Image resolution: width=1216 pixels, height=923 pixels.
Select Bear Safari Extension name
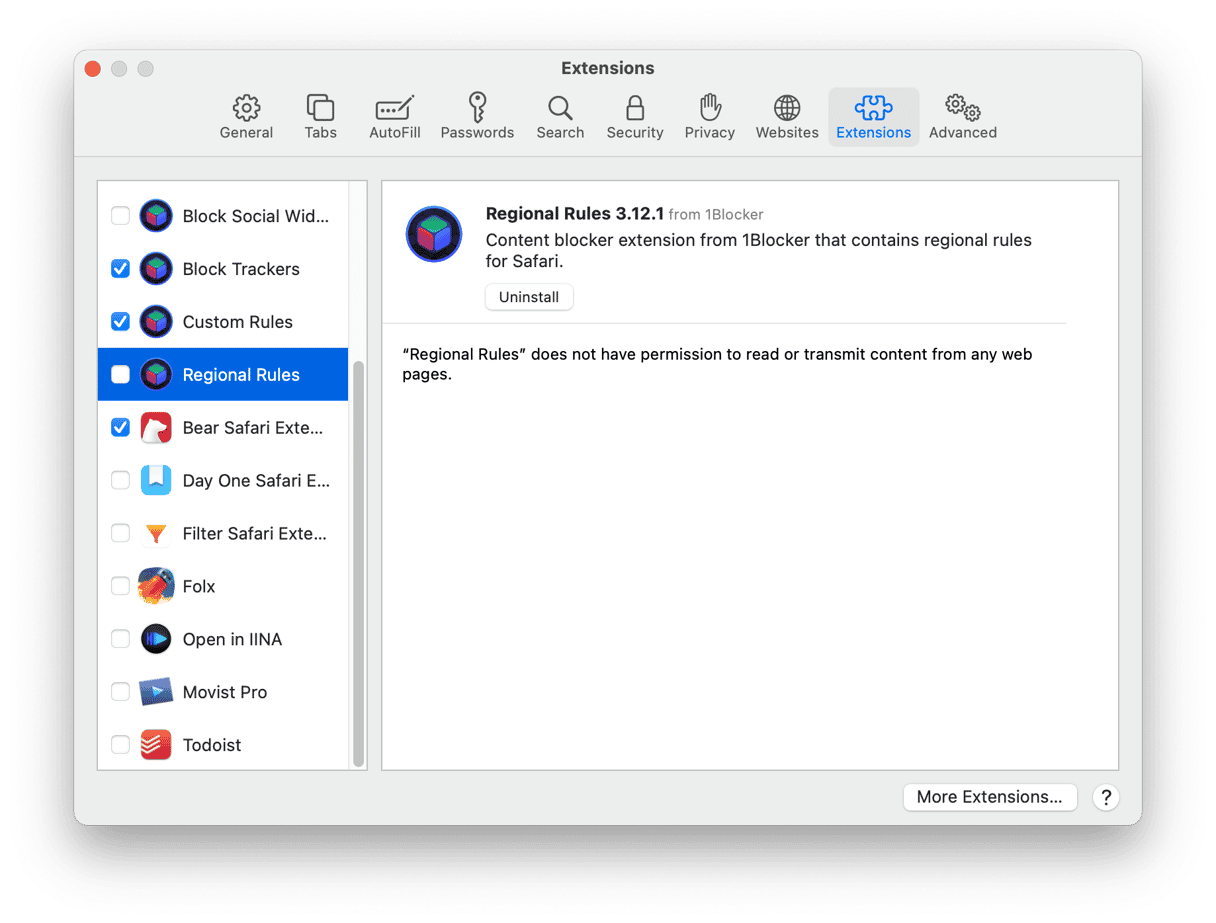253,428
